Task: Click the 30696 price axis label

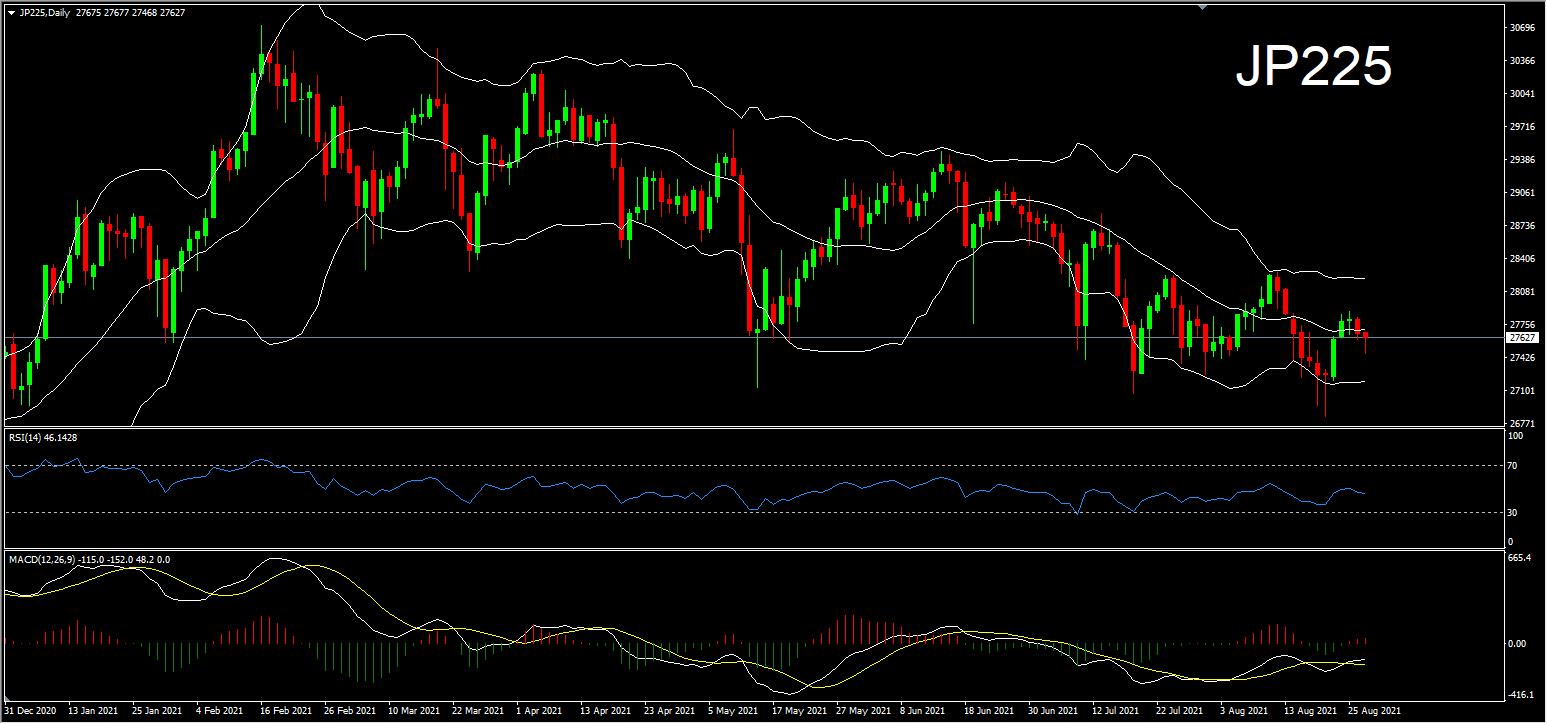Action: coord(1523,28)
